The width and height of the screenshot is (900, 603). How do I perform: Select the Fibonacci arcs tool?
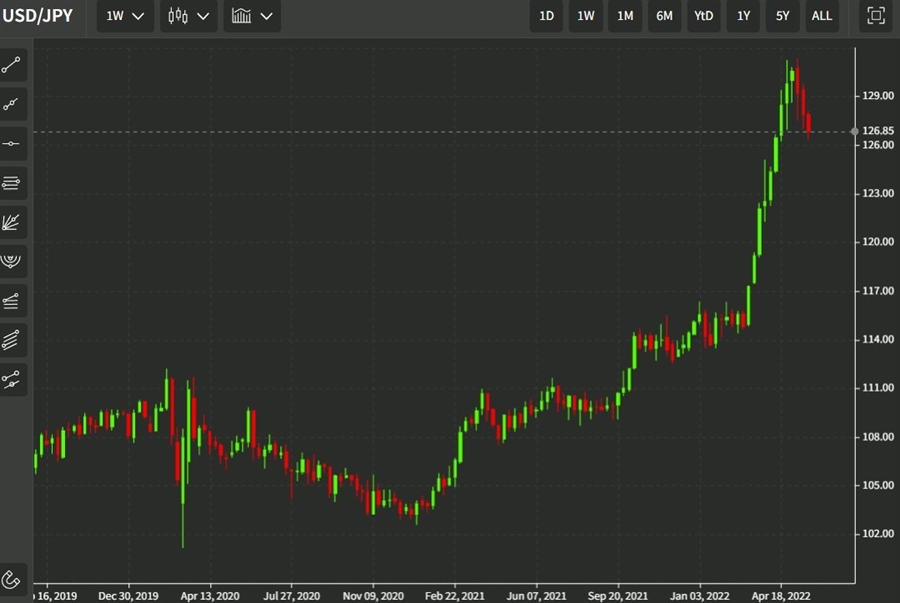[12, 262]
